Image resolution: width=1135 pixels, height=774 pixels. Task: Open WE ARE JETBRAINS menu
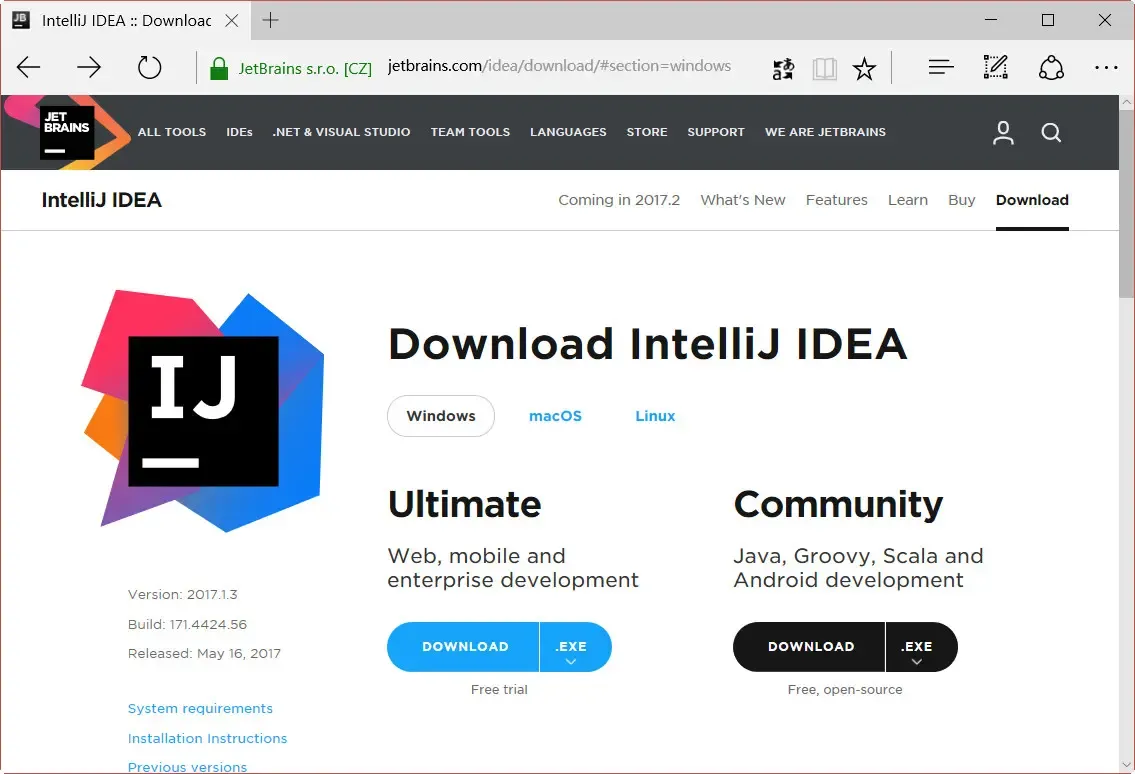(825, 132)
